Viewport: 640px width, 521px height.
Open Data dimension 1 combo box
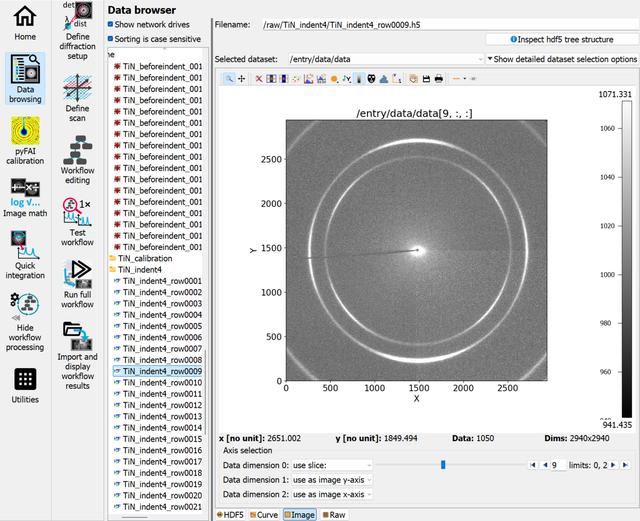pyautogui.click(x=332, y=480)
